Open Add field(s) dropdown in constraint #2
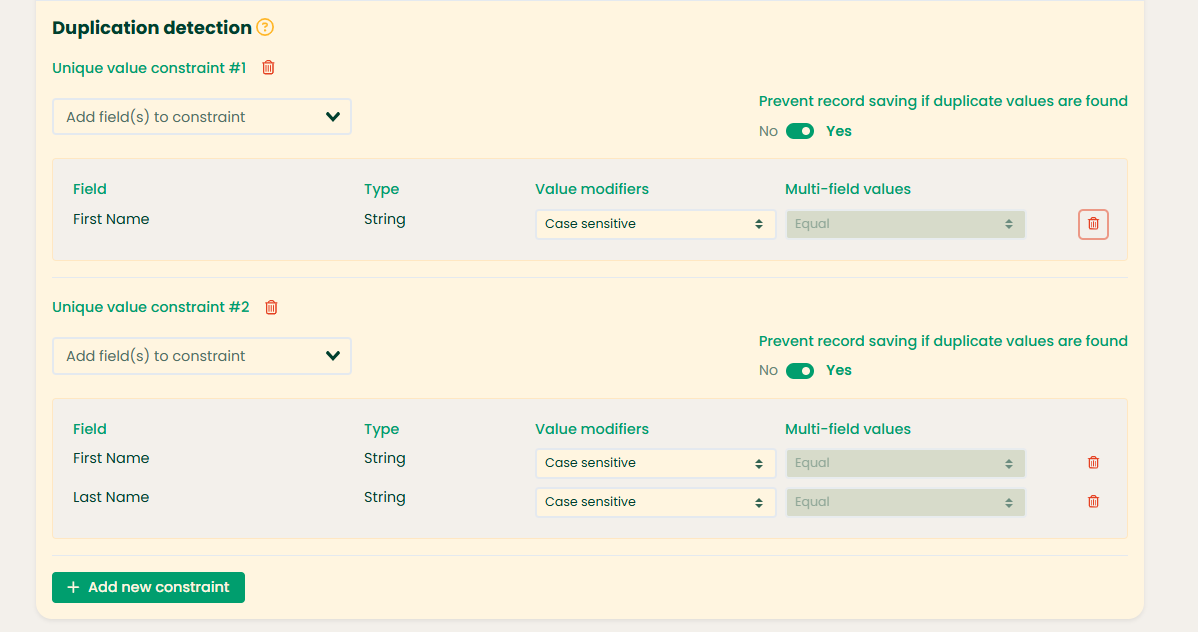Image resolution: width=1198 pixels, height=632 pixels. 201,356
